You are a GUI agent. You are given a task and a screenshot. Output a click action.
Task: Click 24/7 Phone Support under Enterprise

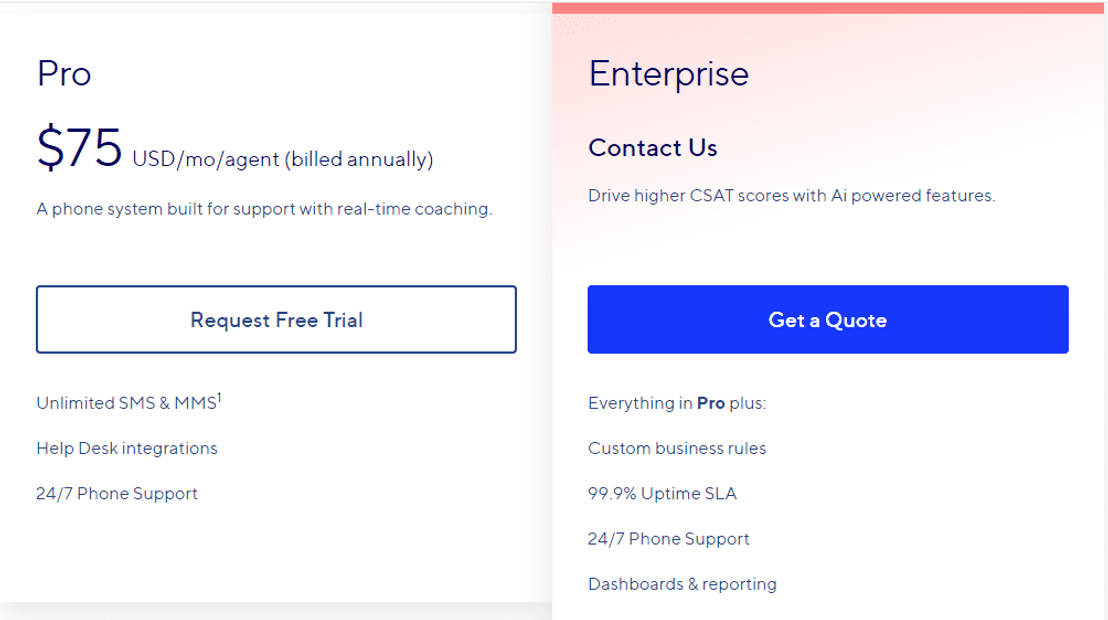(x=668, y=538)
